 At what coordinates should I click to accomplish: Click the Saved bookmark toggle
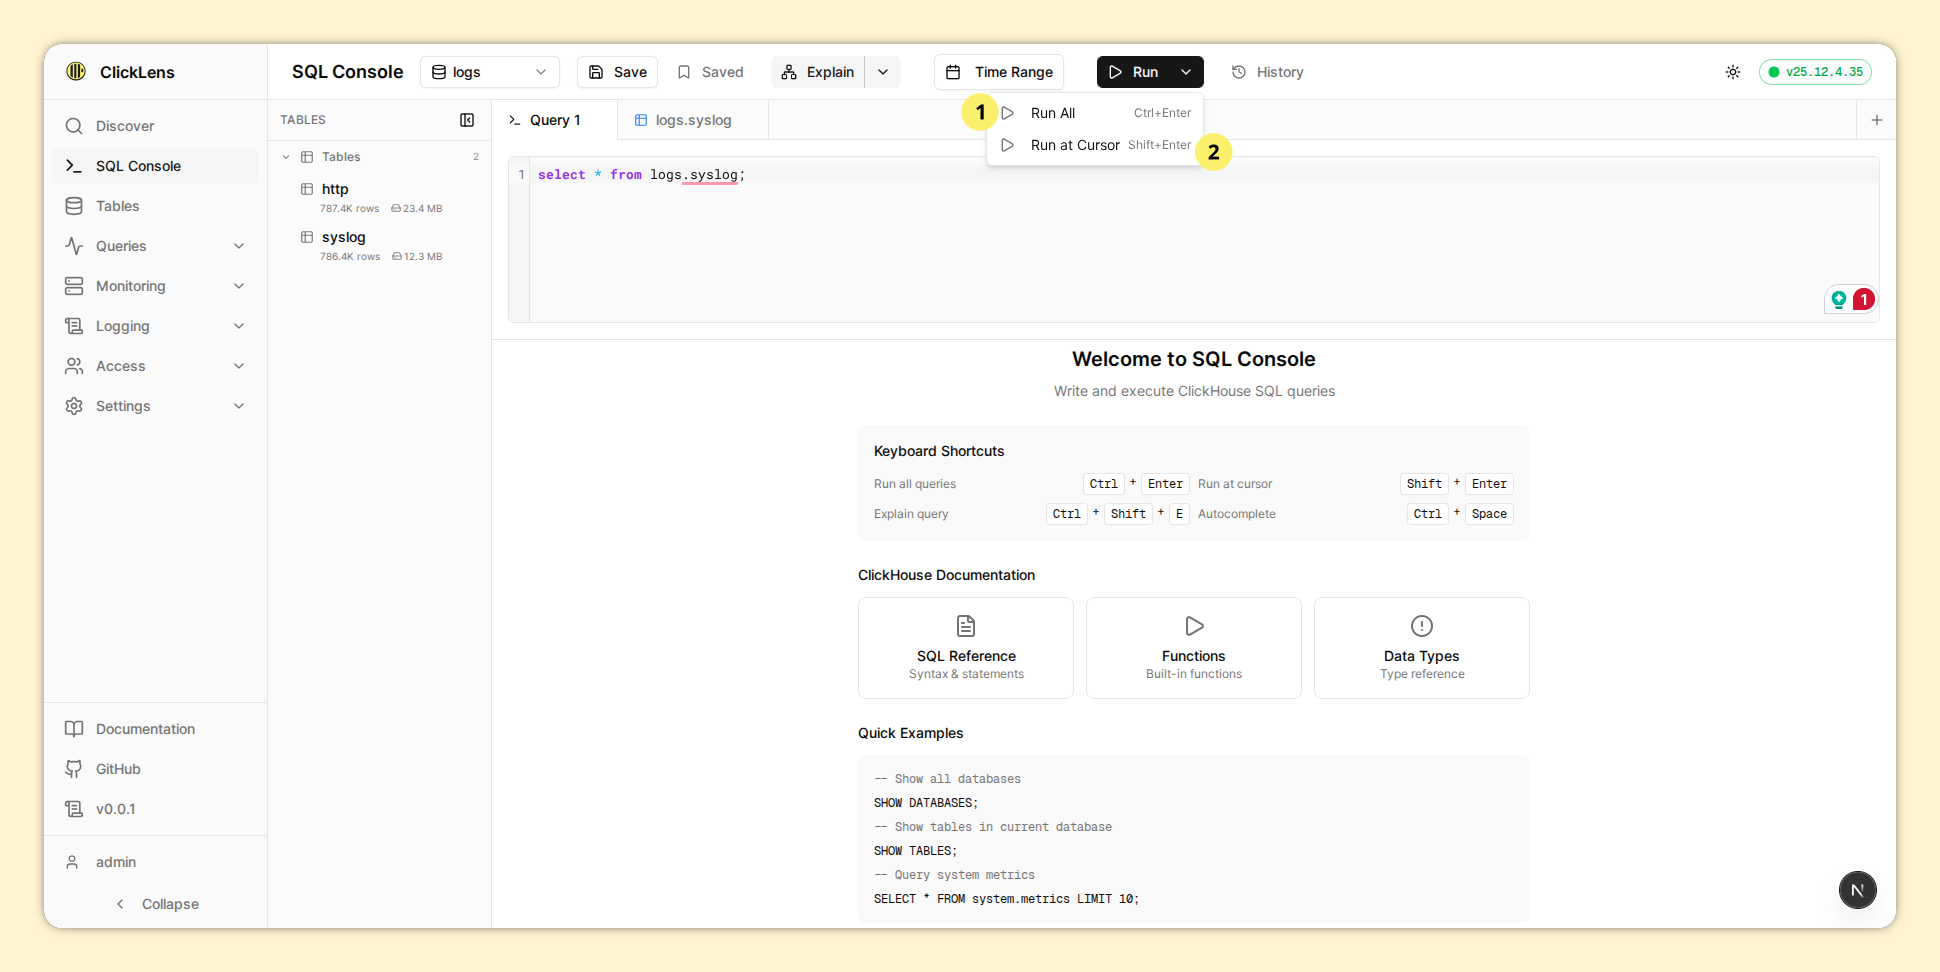[710, 72]
